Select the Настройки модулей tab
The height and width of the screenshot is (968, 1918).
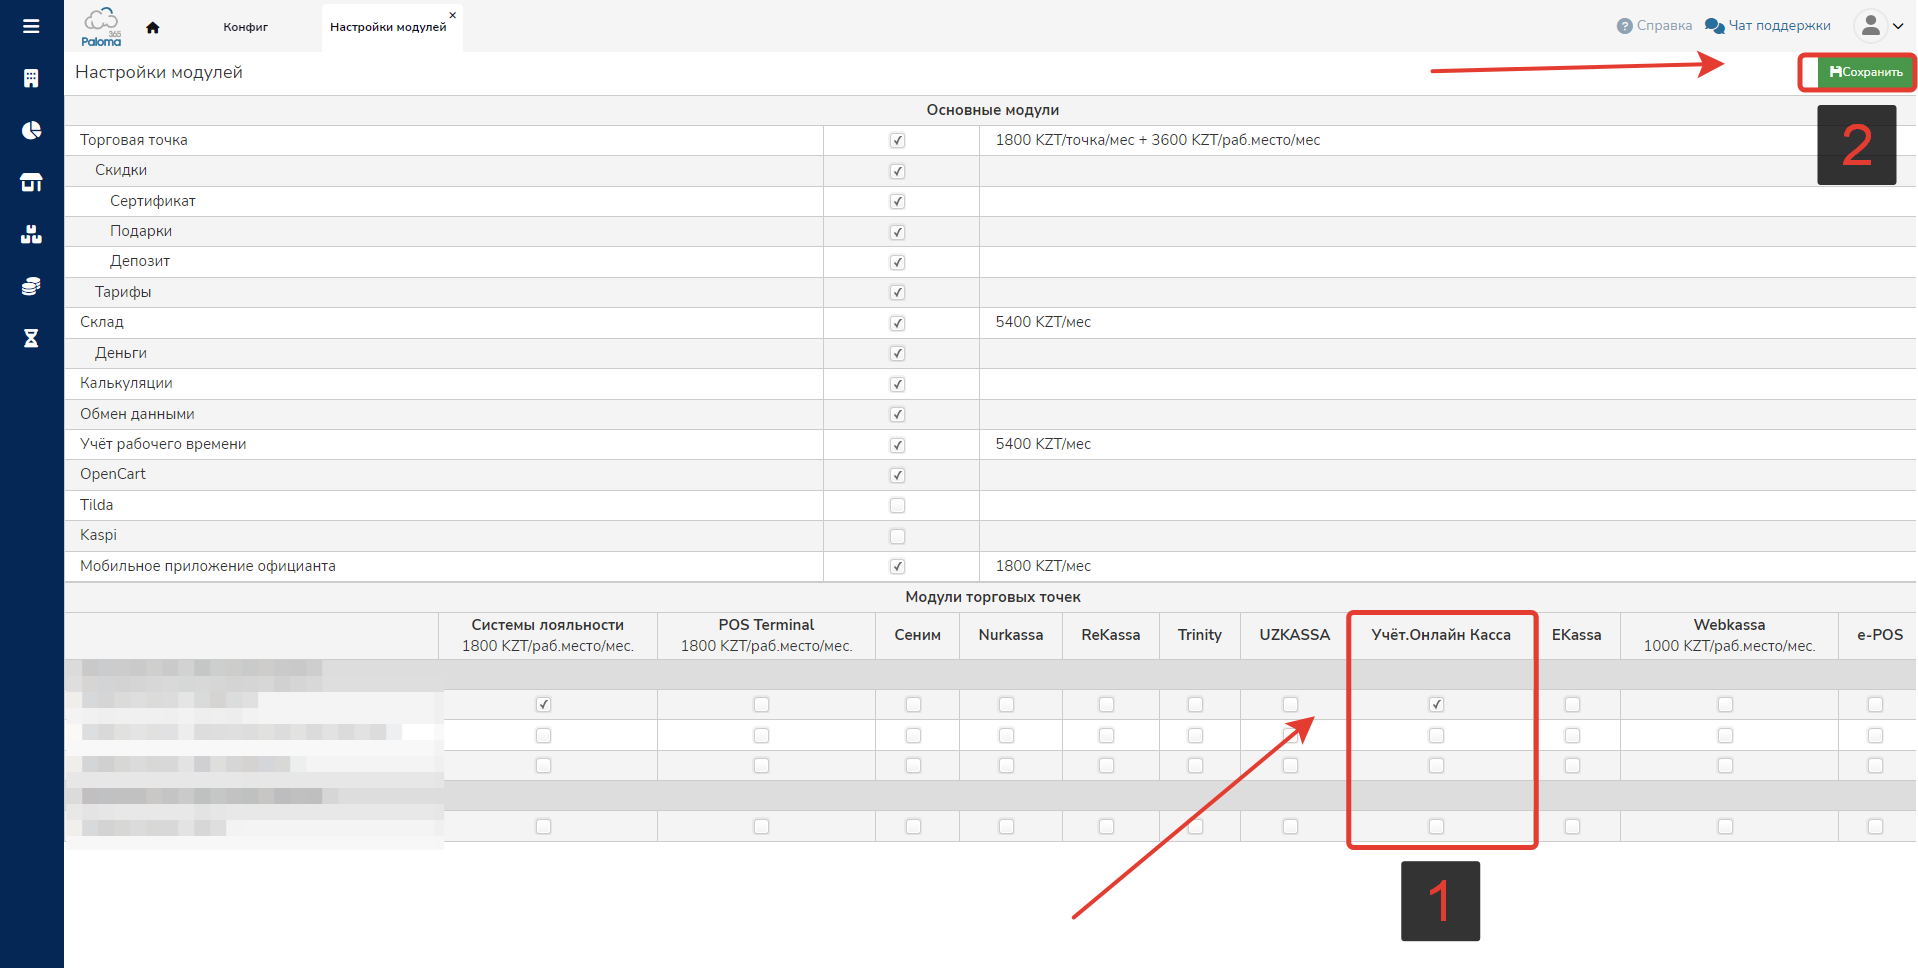tap(387, 27)
